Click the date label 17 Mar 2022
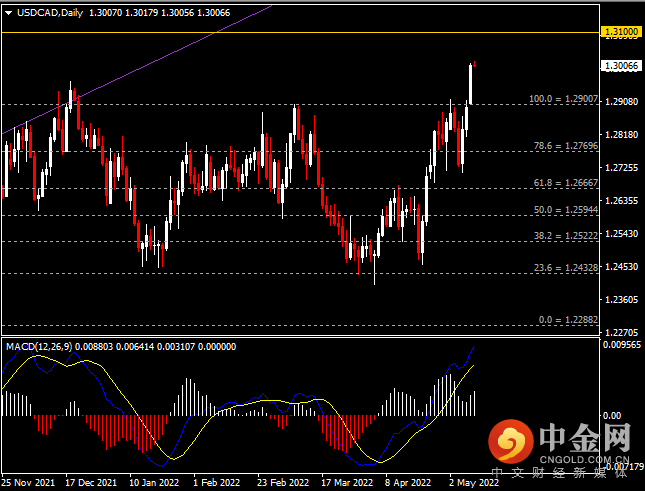Image resolution: width=645 pixels, height=491 pixels. point(347,482)
